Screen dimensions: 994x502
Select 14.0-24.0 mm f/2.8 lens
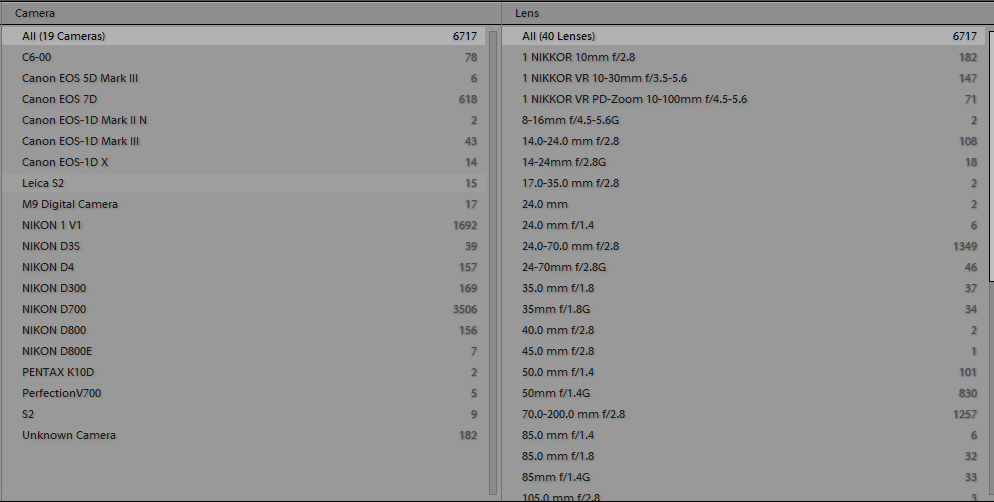745,141
